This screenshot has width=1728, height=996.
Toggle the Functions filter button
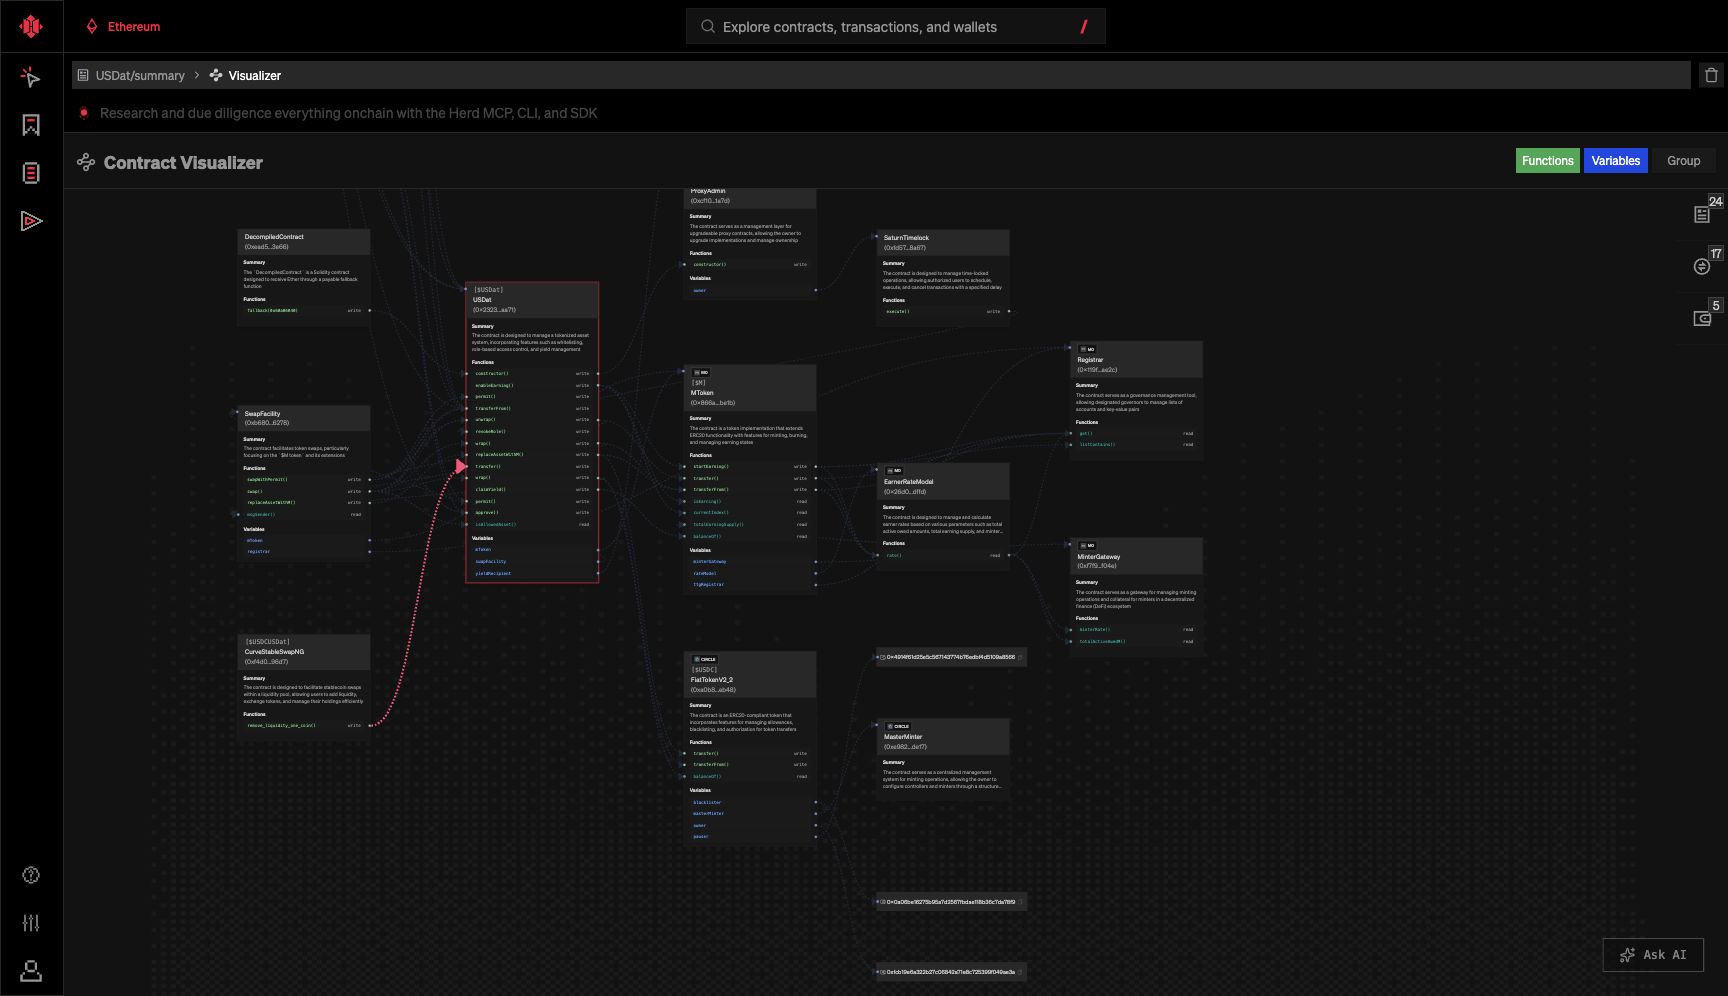(1547, 161)
